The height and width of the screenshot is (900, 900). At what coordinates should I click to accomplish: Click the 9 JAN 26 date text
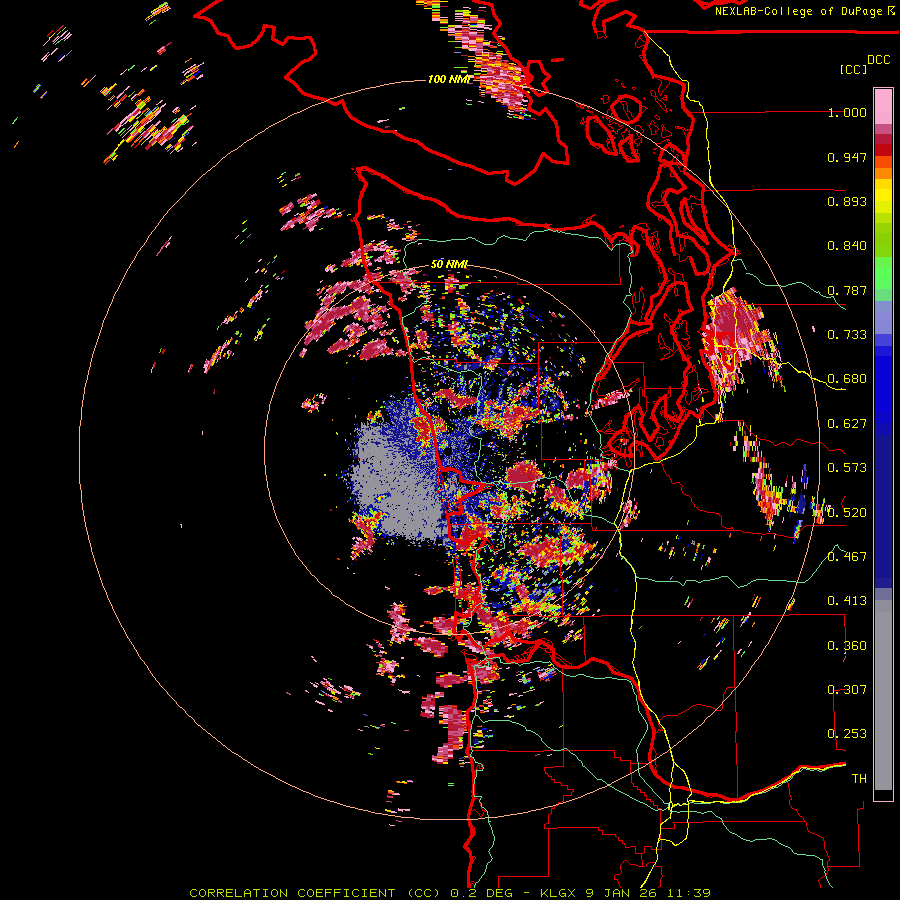[x=623, y=893]
